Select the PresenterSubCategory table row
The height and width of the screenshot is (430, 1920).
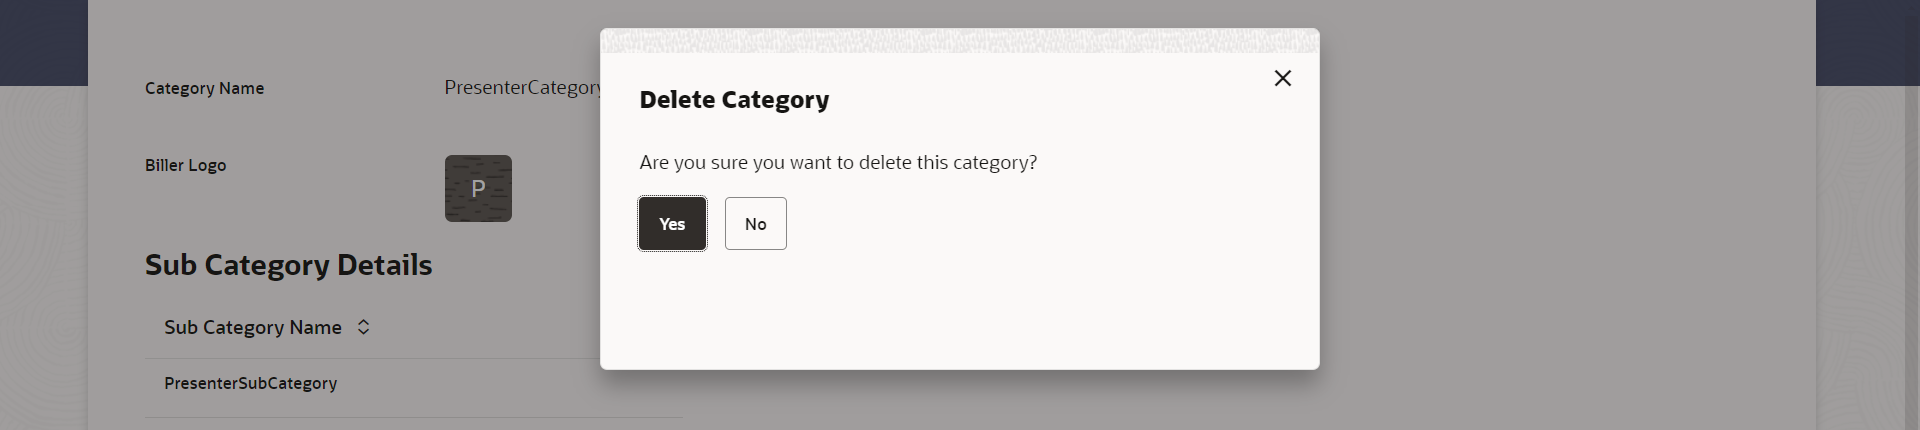[x=251, y=383]
